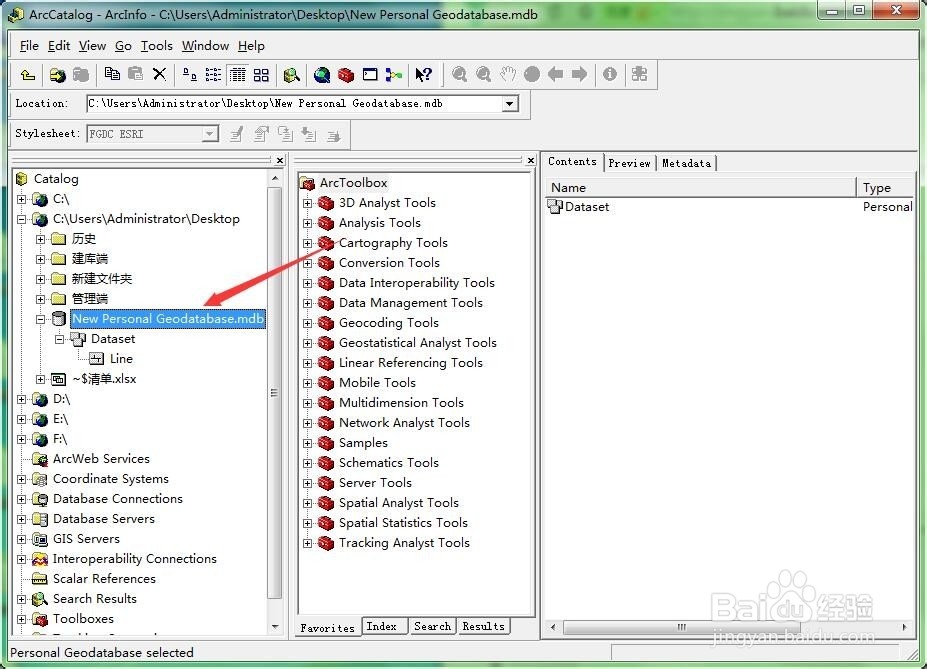Image resolution: width=927 pixels, height=669 pixels.
Task: Click the Paste toolbar icon
Action: tap(135, 74)
